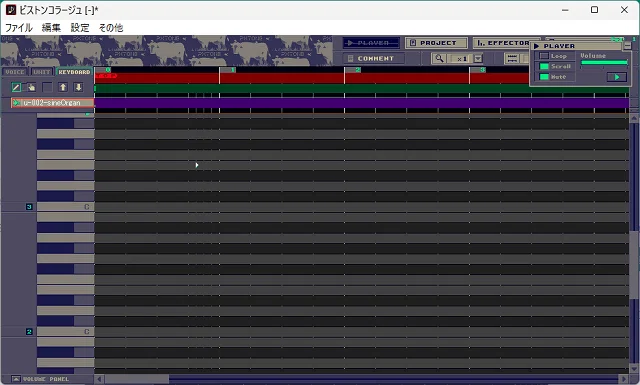Click the Player panel title bar
This screenshot has width=640, height=385.
[576, 46]
